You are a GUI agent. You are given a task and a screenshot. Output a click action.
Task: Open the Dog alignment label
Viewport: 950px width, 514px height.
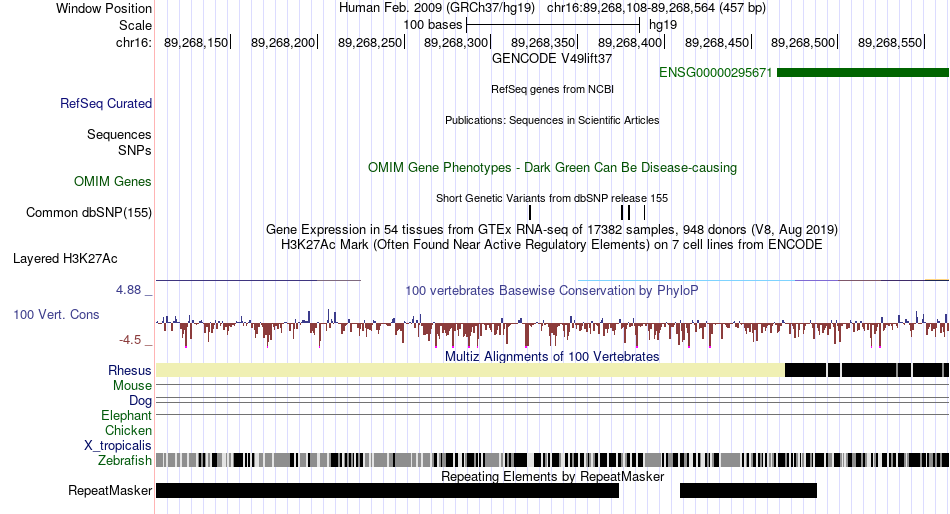point(140,401)
